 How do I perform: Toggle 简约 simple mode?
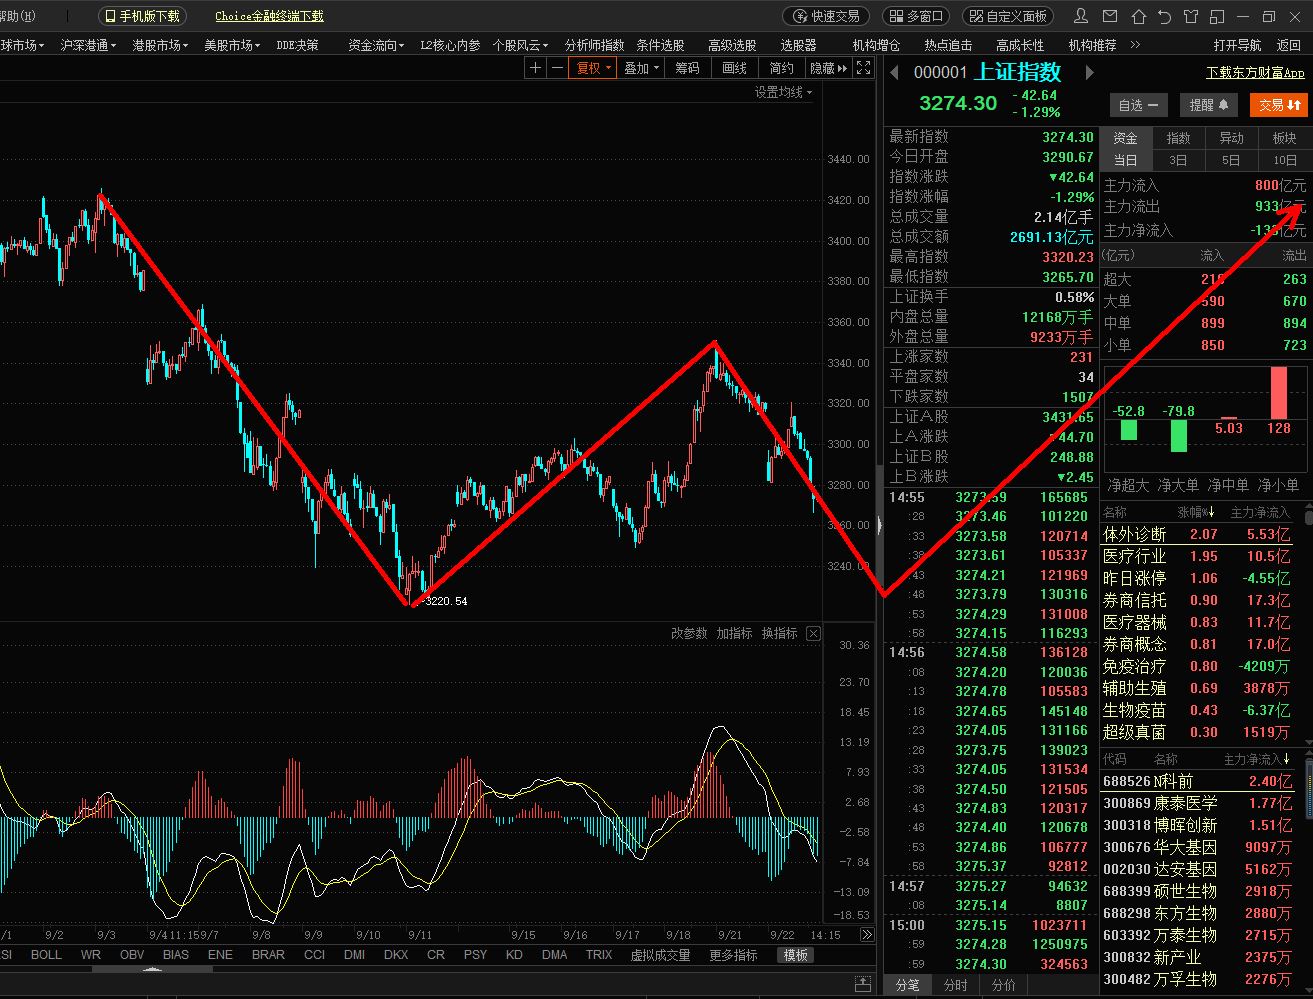tap(781, 68)
